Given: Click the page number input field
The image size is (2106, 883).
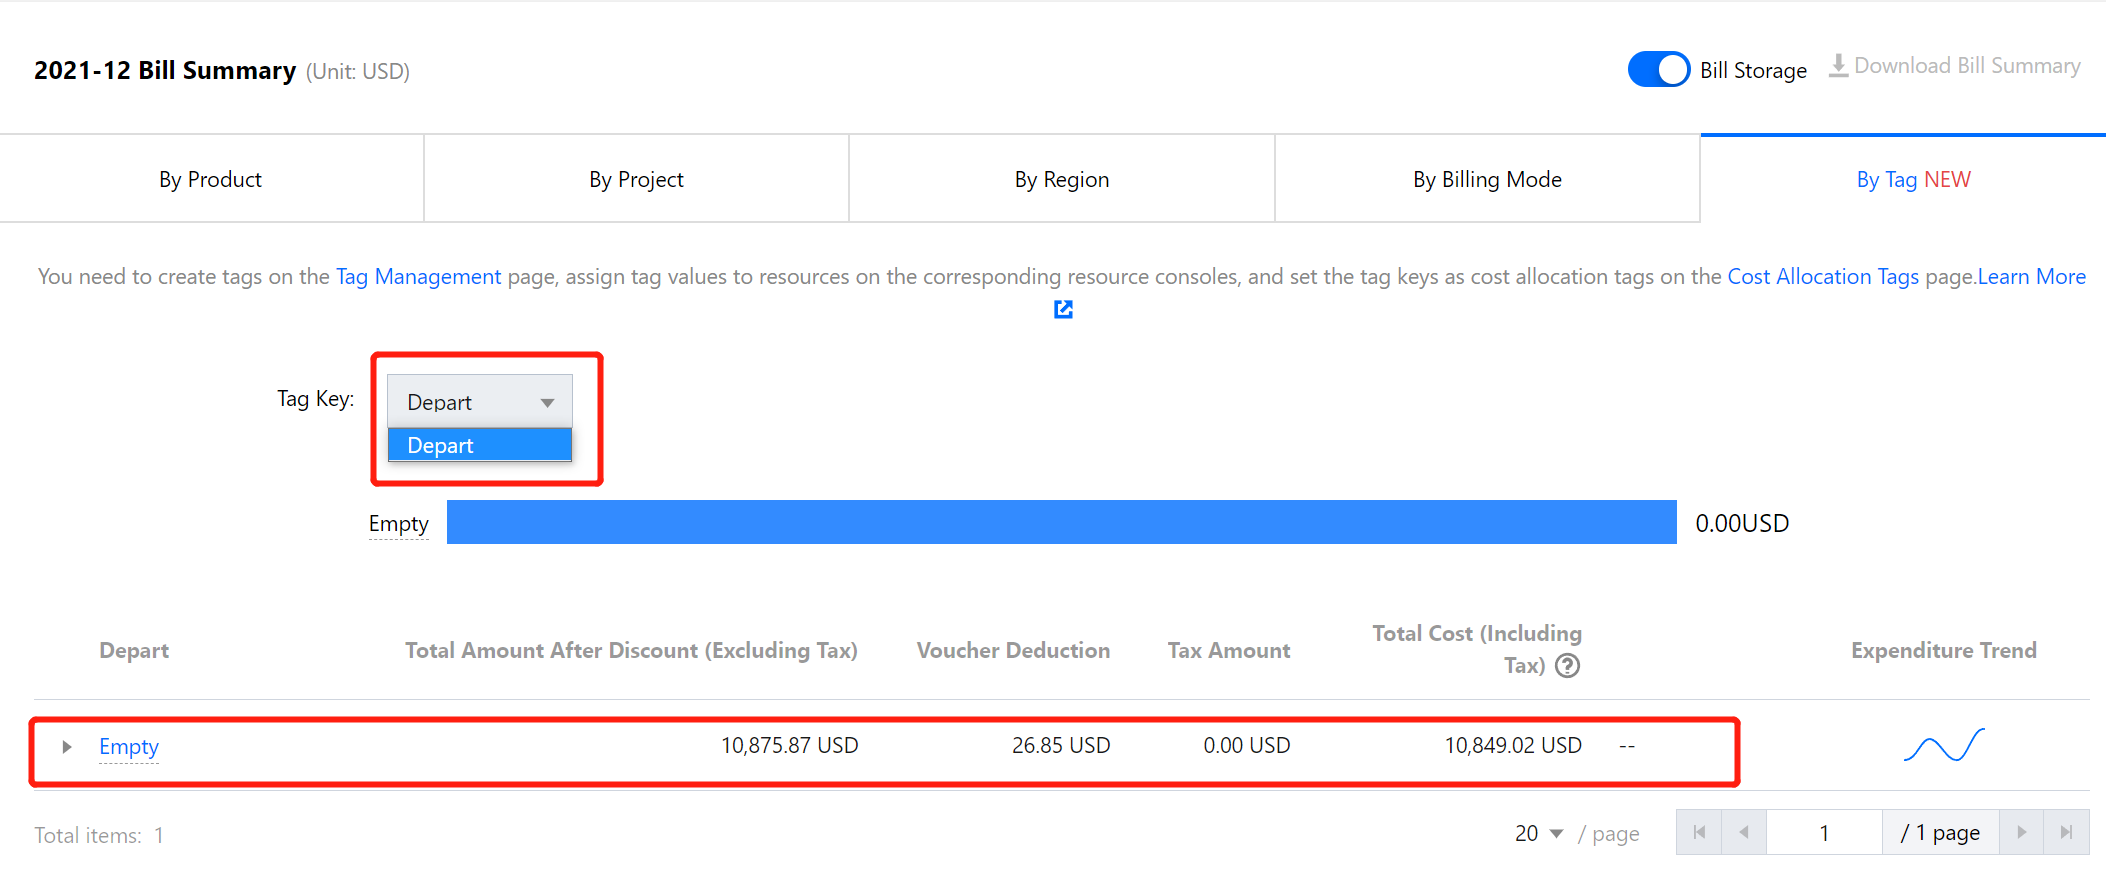Looking at the screenshot, I should [x=1824, y=832].
